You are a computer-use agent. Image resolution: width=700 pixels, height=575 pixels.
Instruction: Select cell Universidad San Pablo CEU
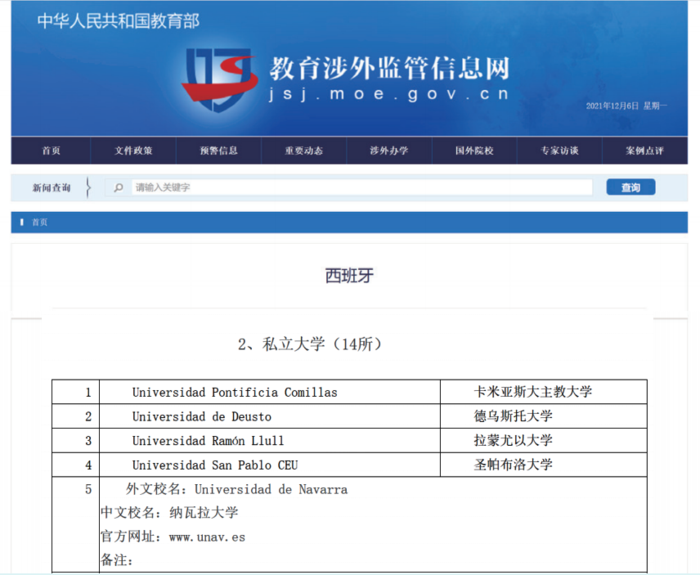270,465
